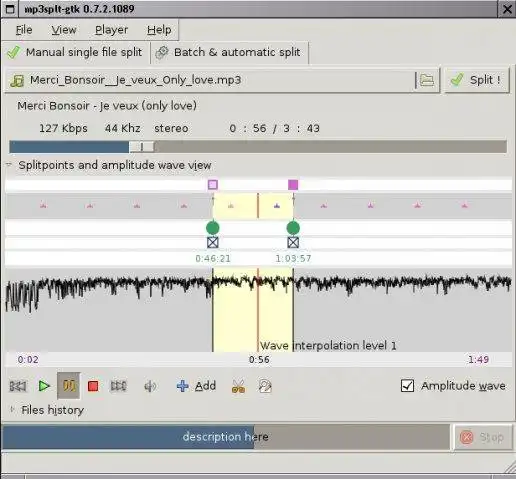Click the 1:03:57 splitpoint time label

[293, 258]
